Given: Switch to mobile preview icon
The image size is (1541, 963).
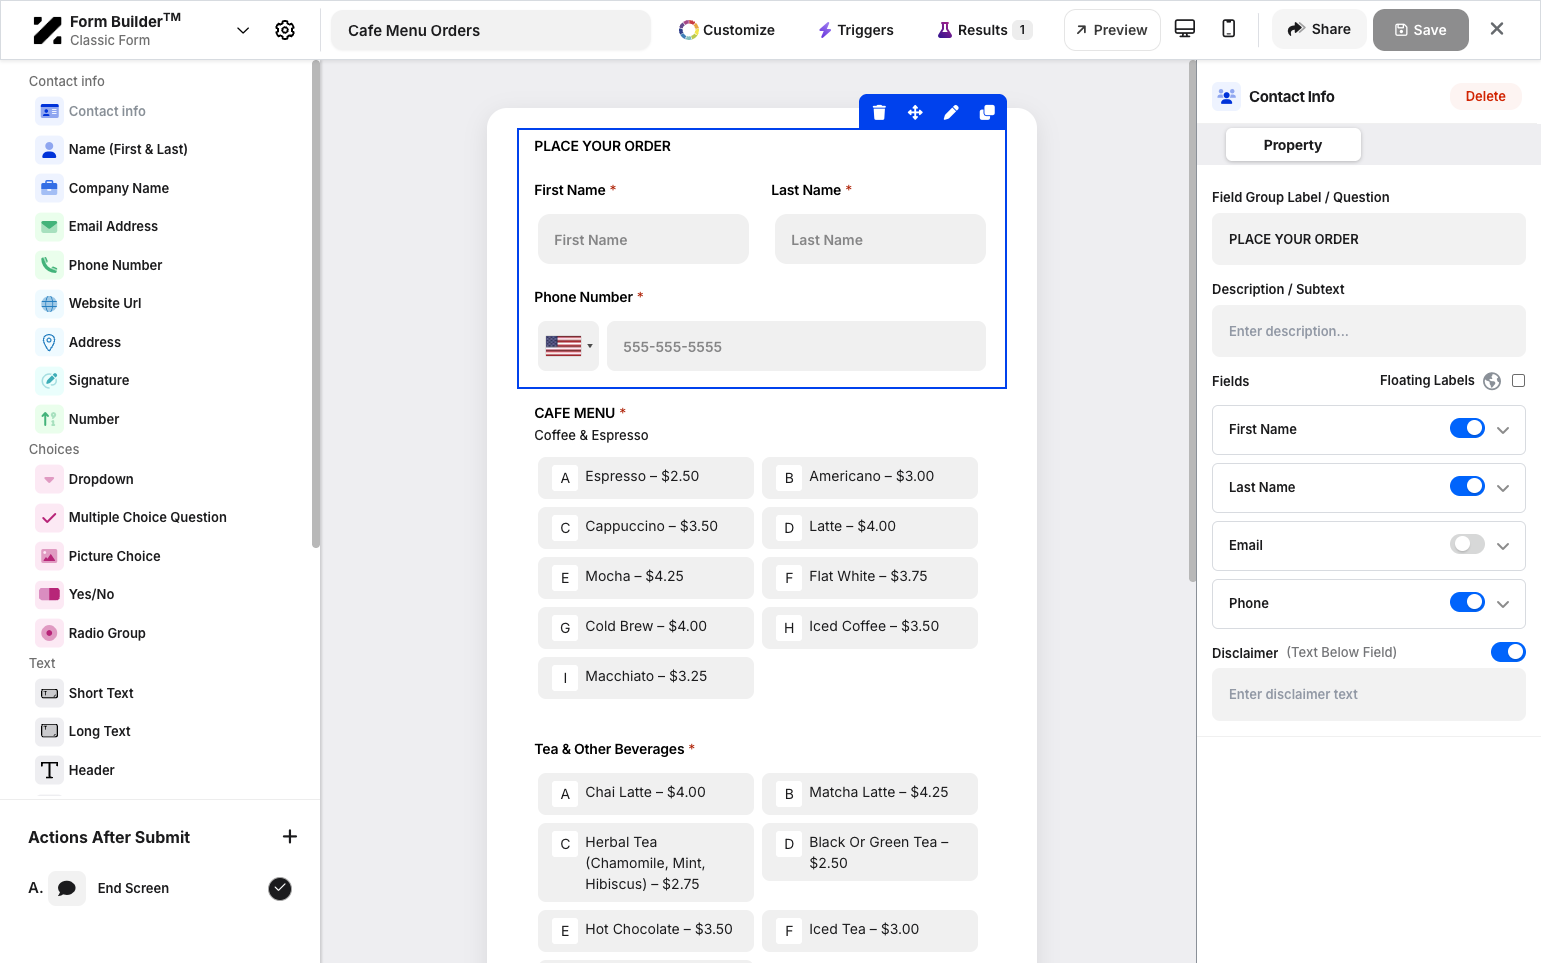Looking at the screenshot, I should click(x=1229, y=29).
